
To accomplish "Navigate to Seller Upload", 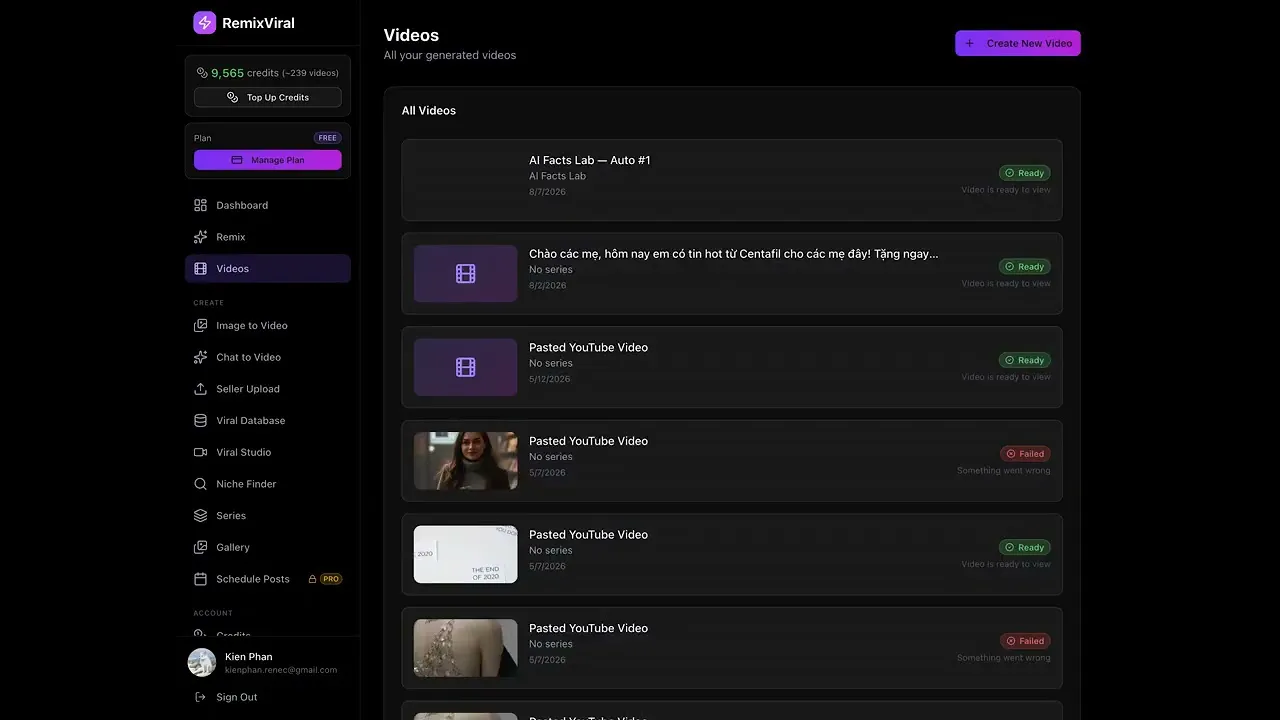I will click(268, 389).
